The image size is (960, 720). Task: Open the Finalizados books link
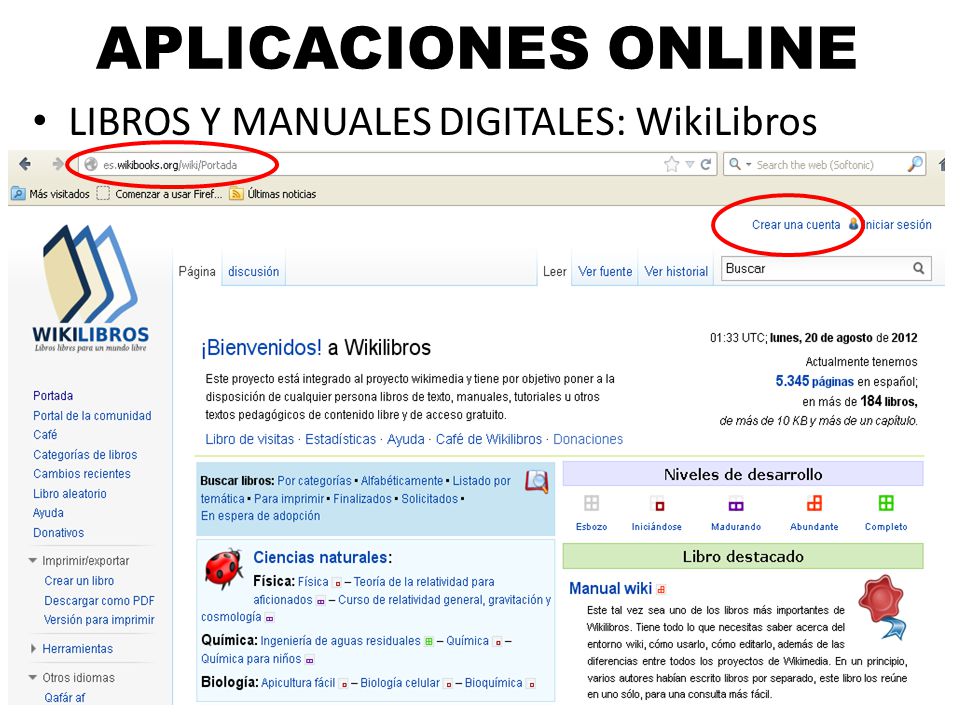362,498
